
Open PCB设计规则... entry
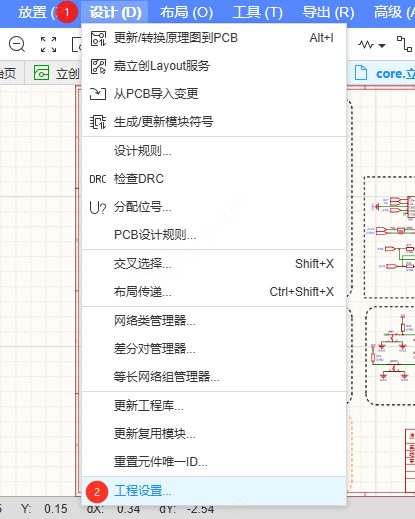point(214,235)
